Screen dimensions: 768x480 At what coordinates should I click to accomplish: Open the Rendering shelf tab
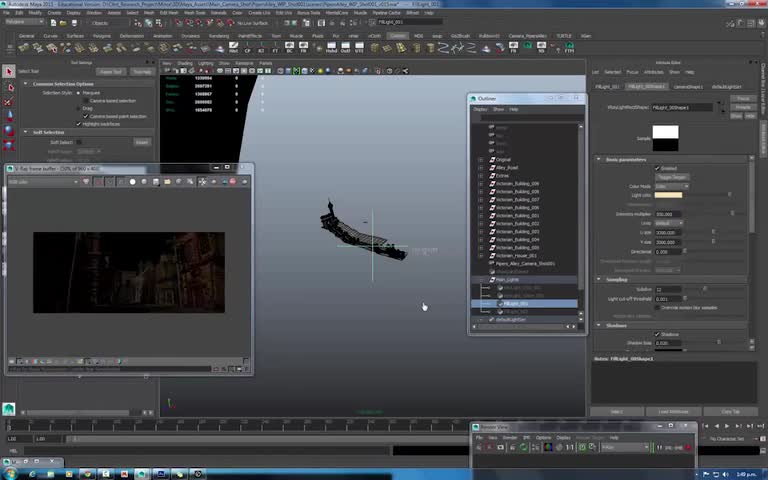218,35
